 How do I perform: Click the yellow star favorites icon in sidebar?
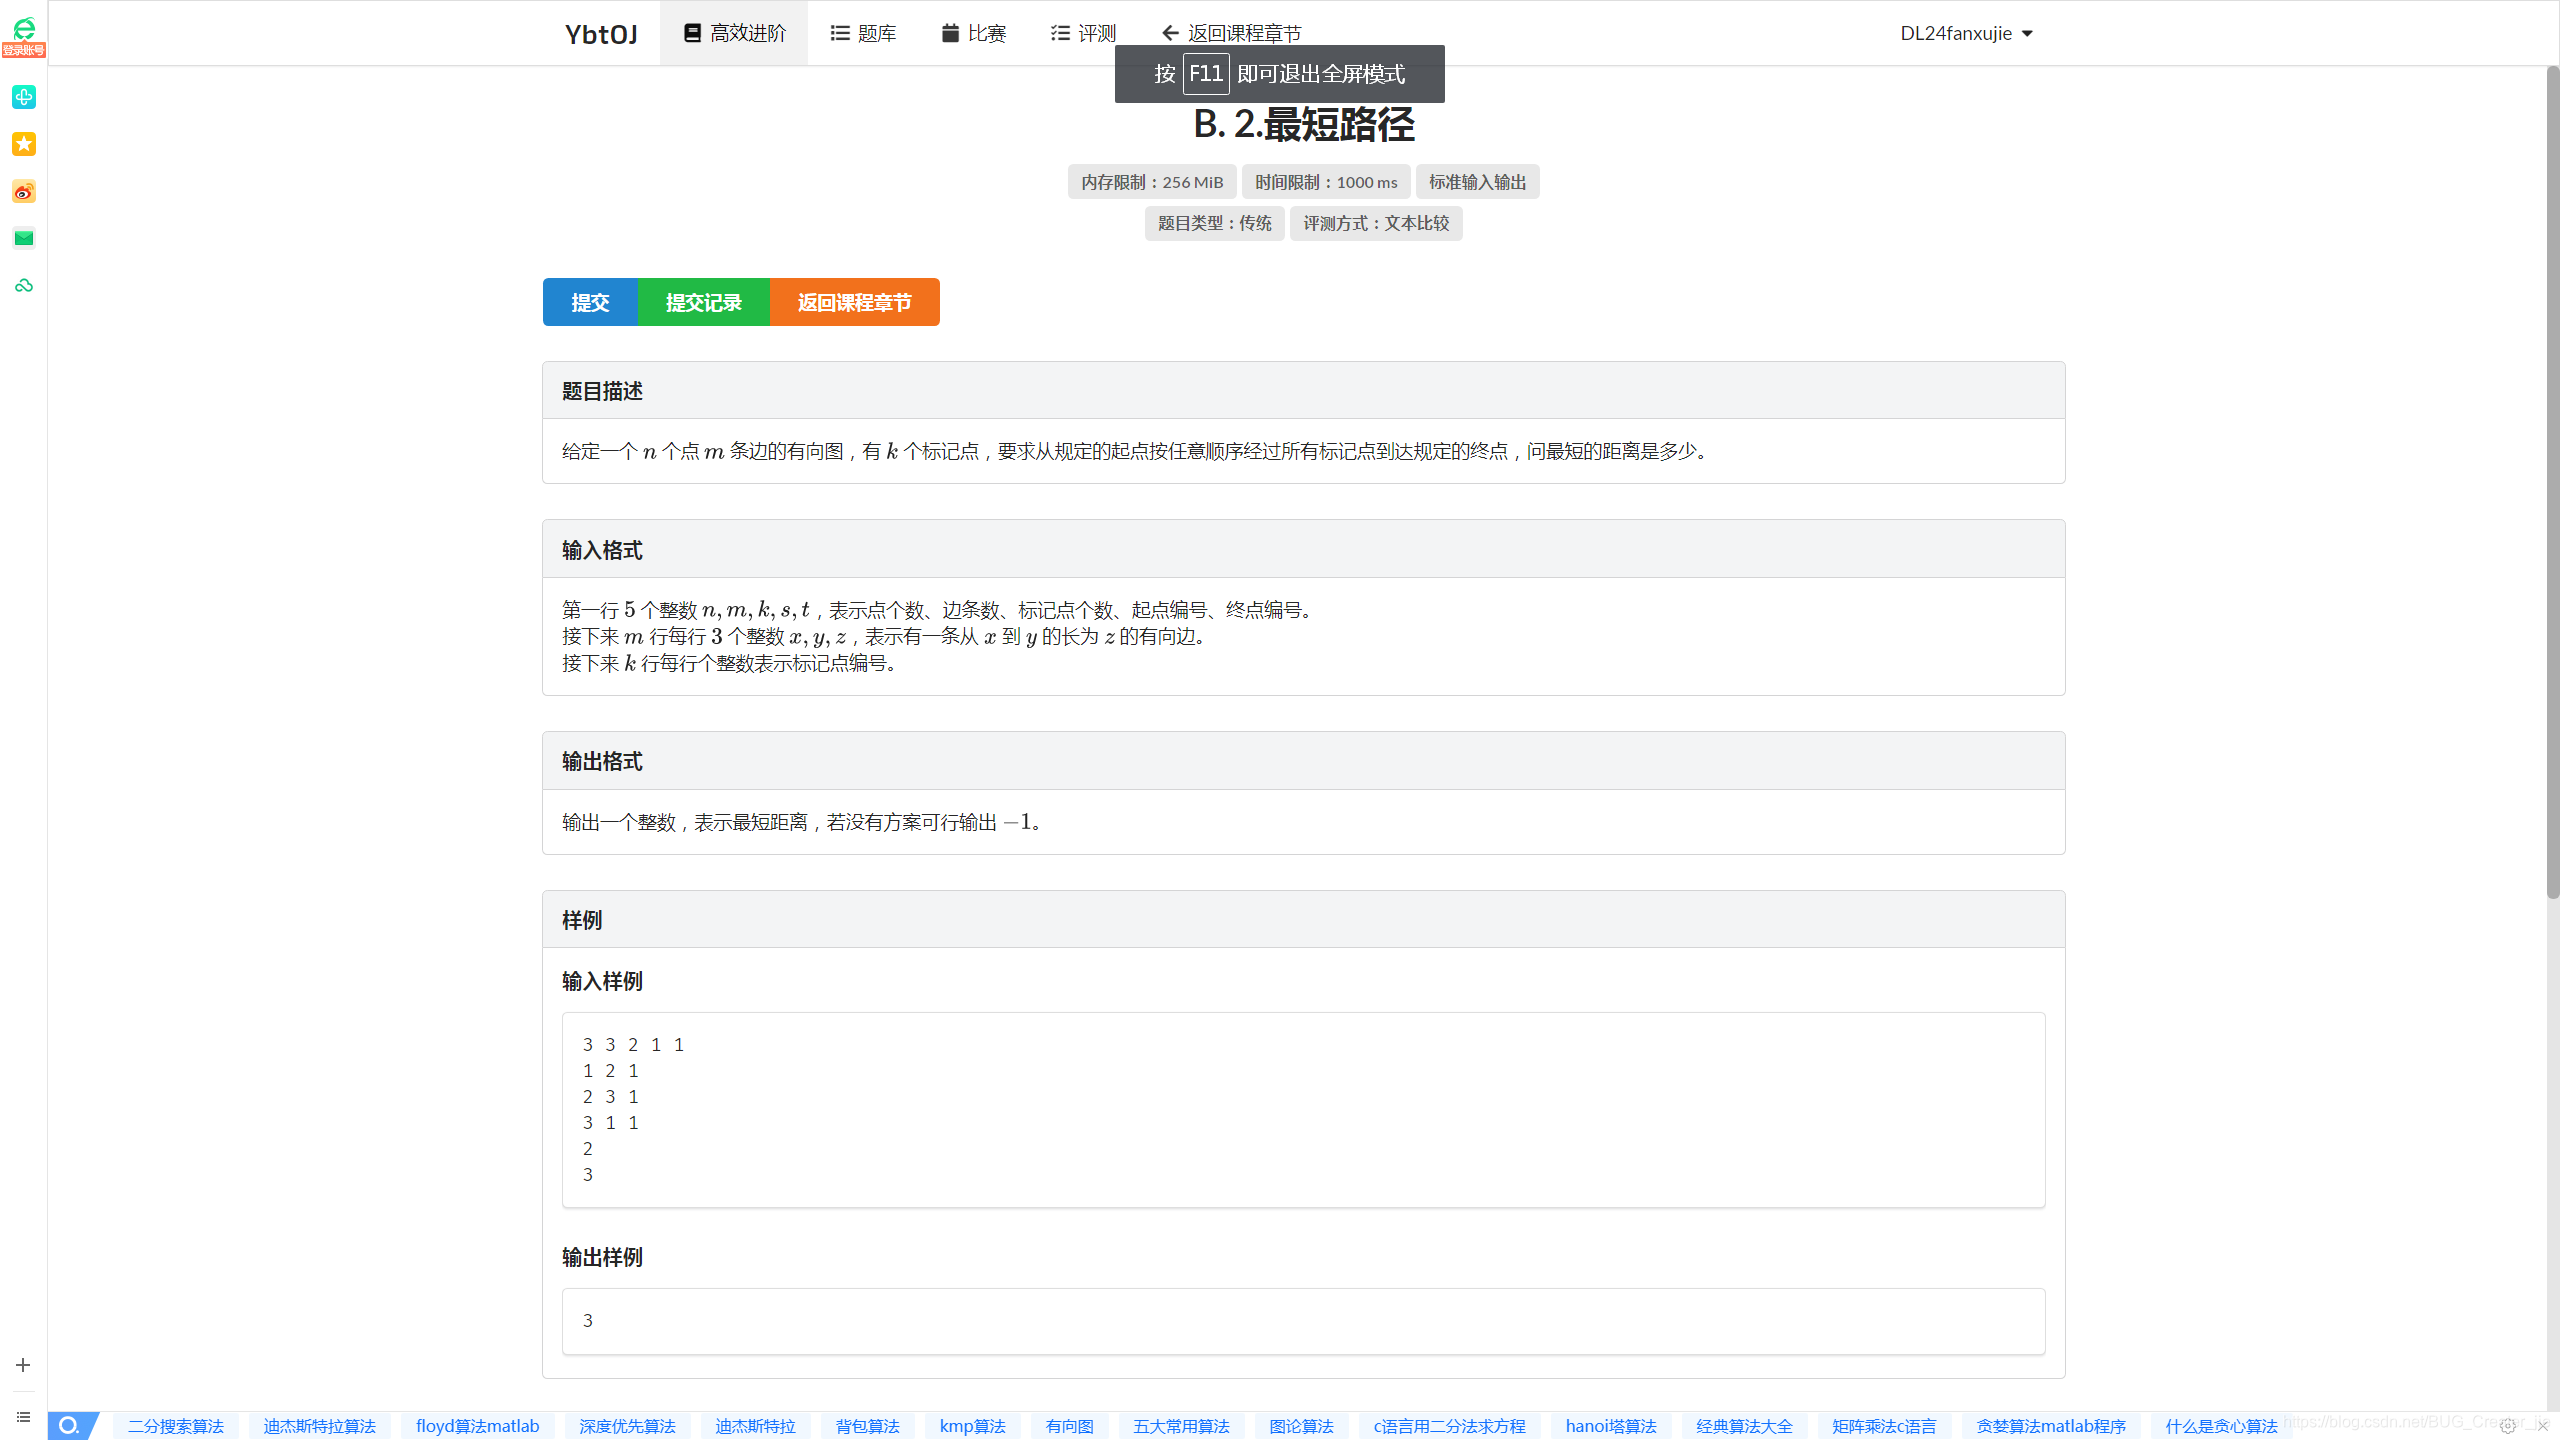(x=23, y=144)
